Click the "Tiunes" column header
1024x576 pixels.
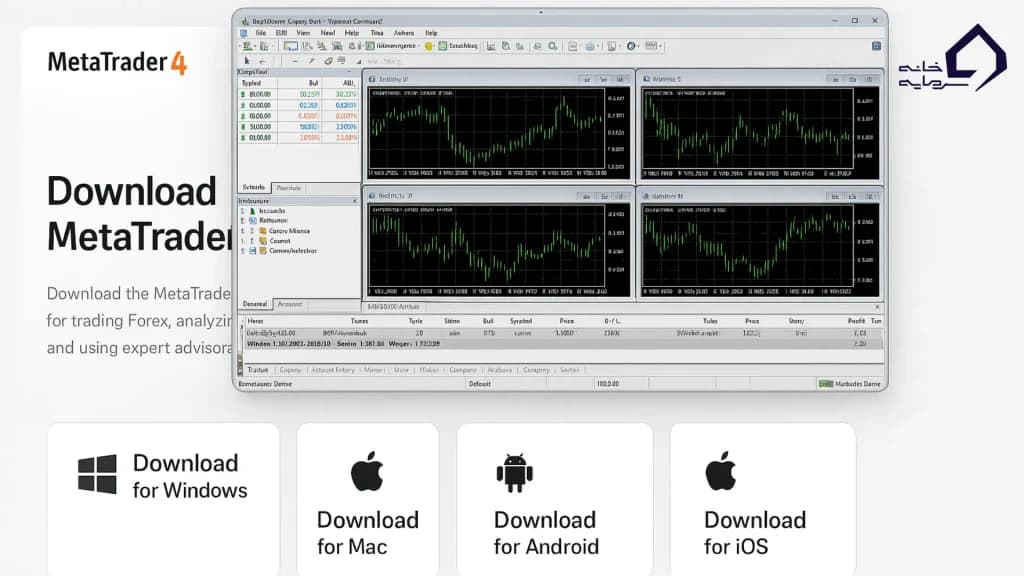pos(359,321)
